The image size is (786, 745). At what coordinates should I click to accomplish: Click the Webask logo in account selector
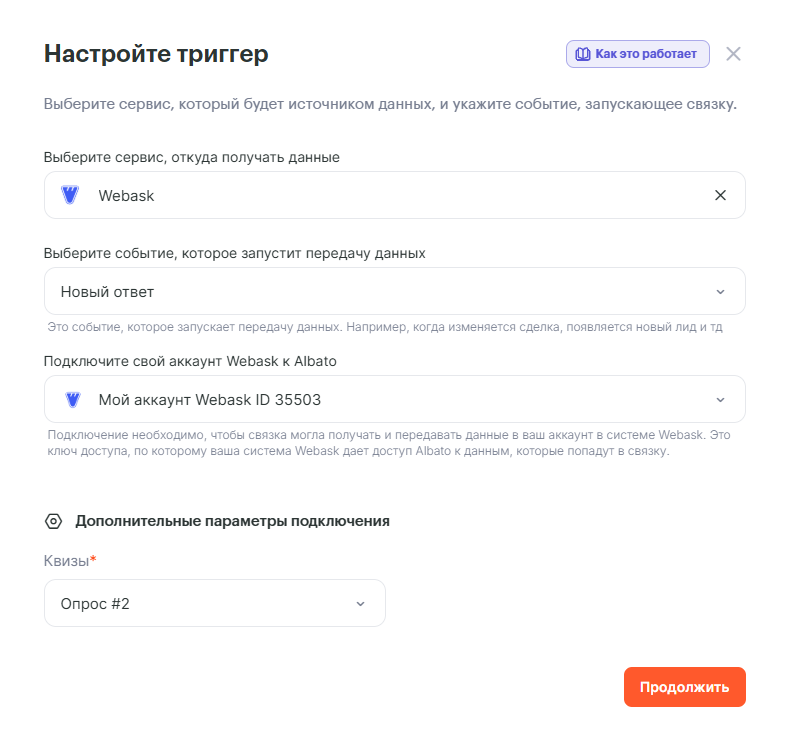72,400
